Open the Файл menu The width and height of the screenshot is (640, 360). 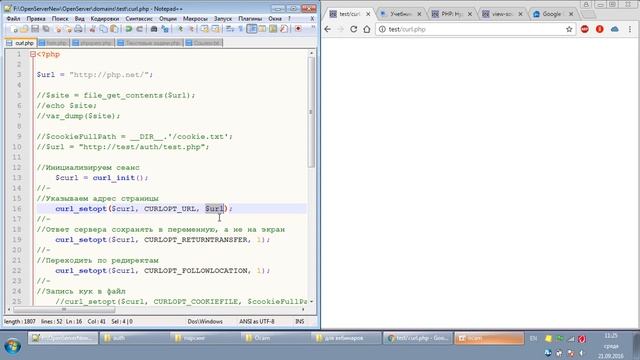click(x=13, y=18)
